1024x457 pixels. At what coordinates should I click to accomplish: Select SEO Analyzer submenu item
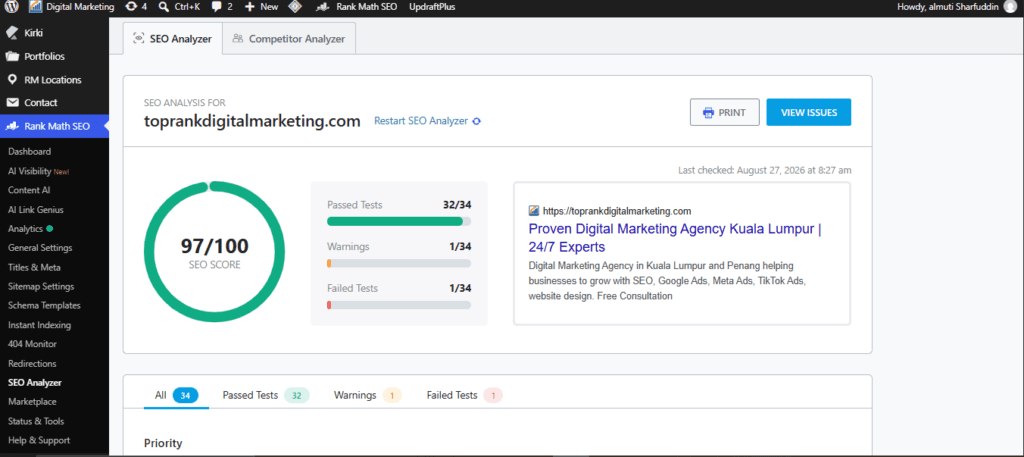click(35, 383)
